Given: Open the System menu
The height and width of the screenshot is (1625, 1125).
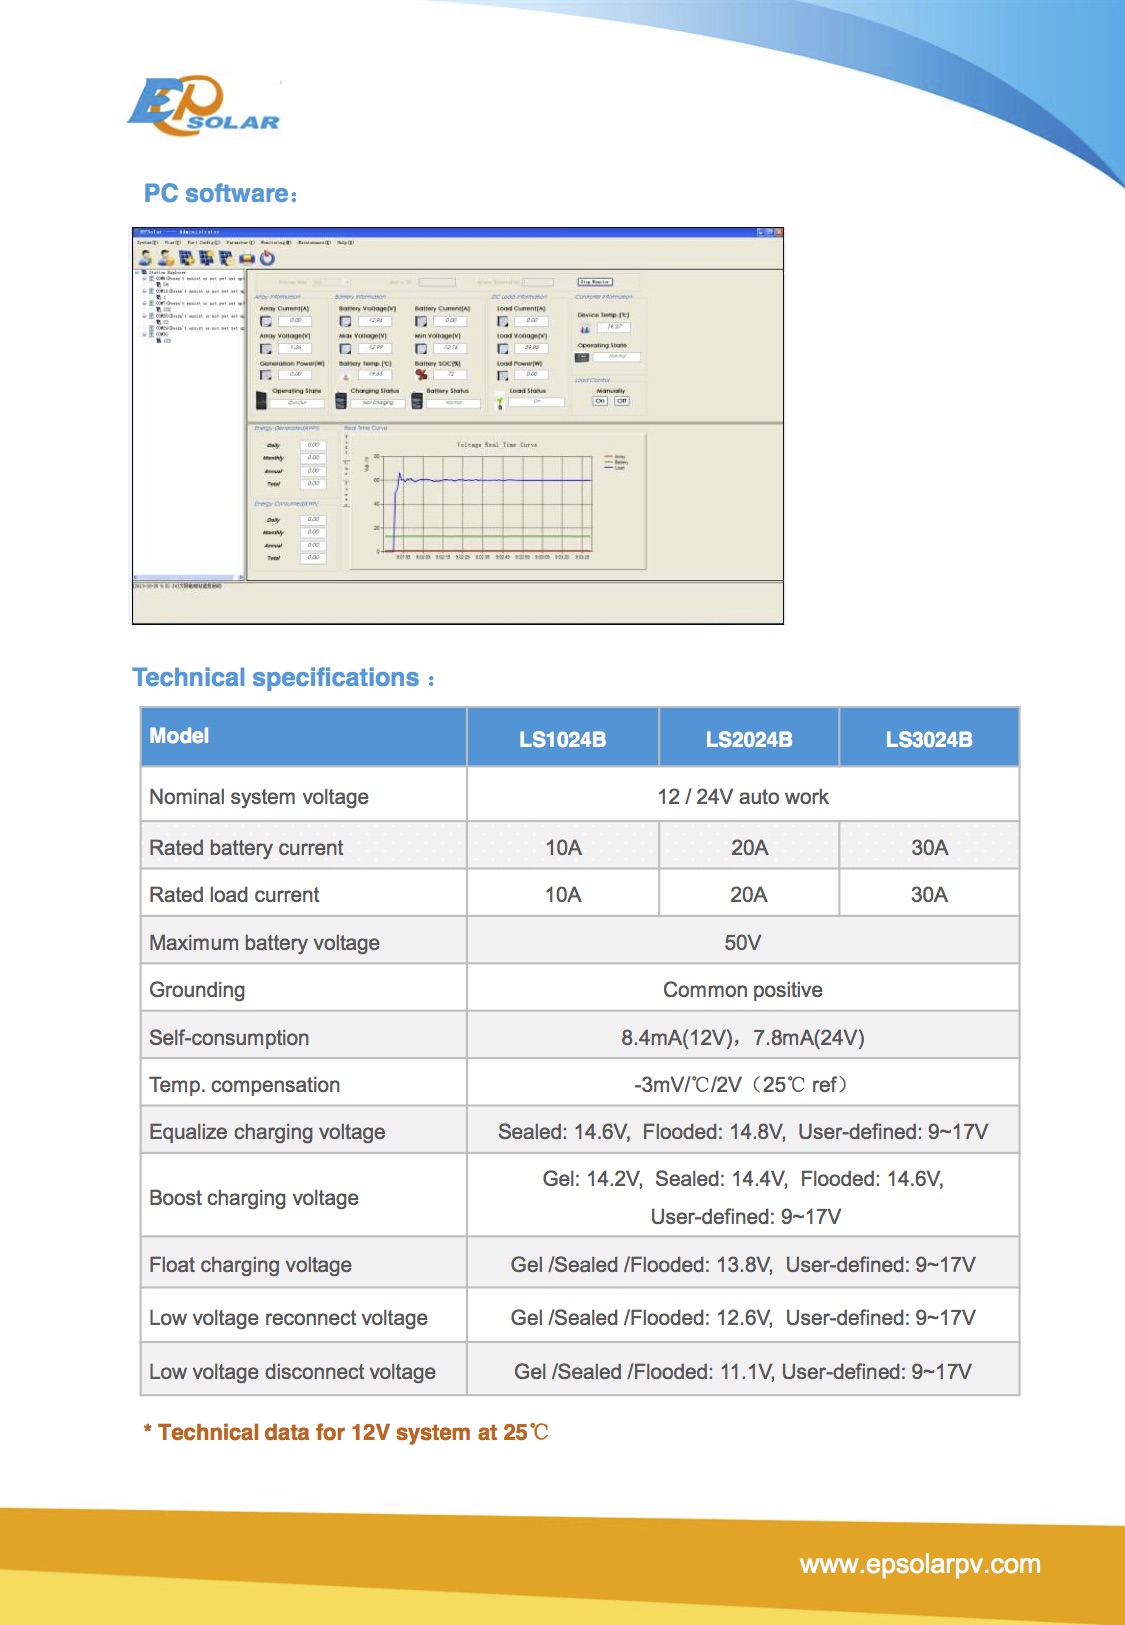Looking at the screenshot, I should tap(147, 242).
